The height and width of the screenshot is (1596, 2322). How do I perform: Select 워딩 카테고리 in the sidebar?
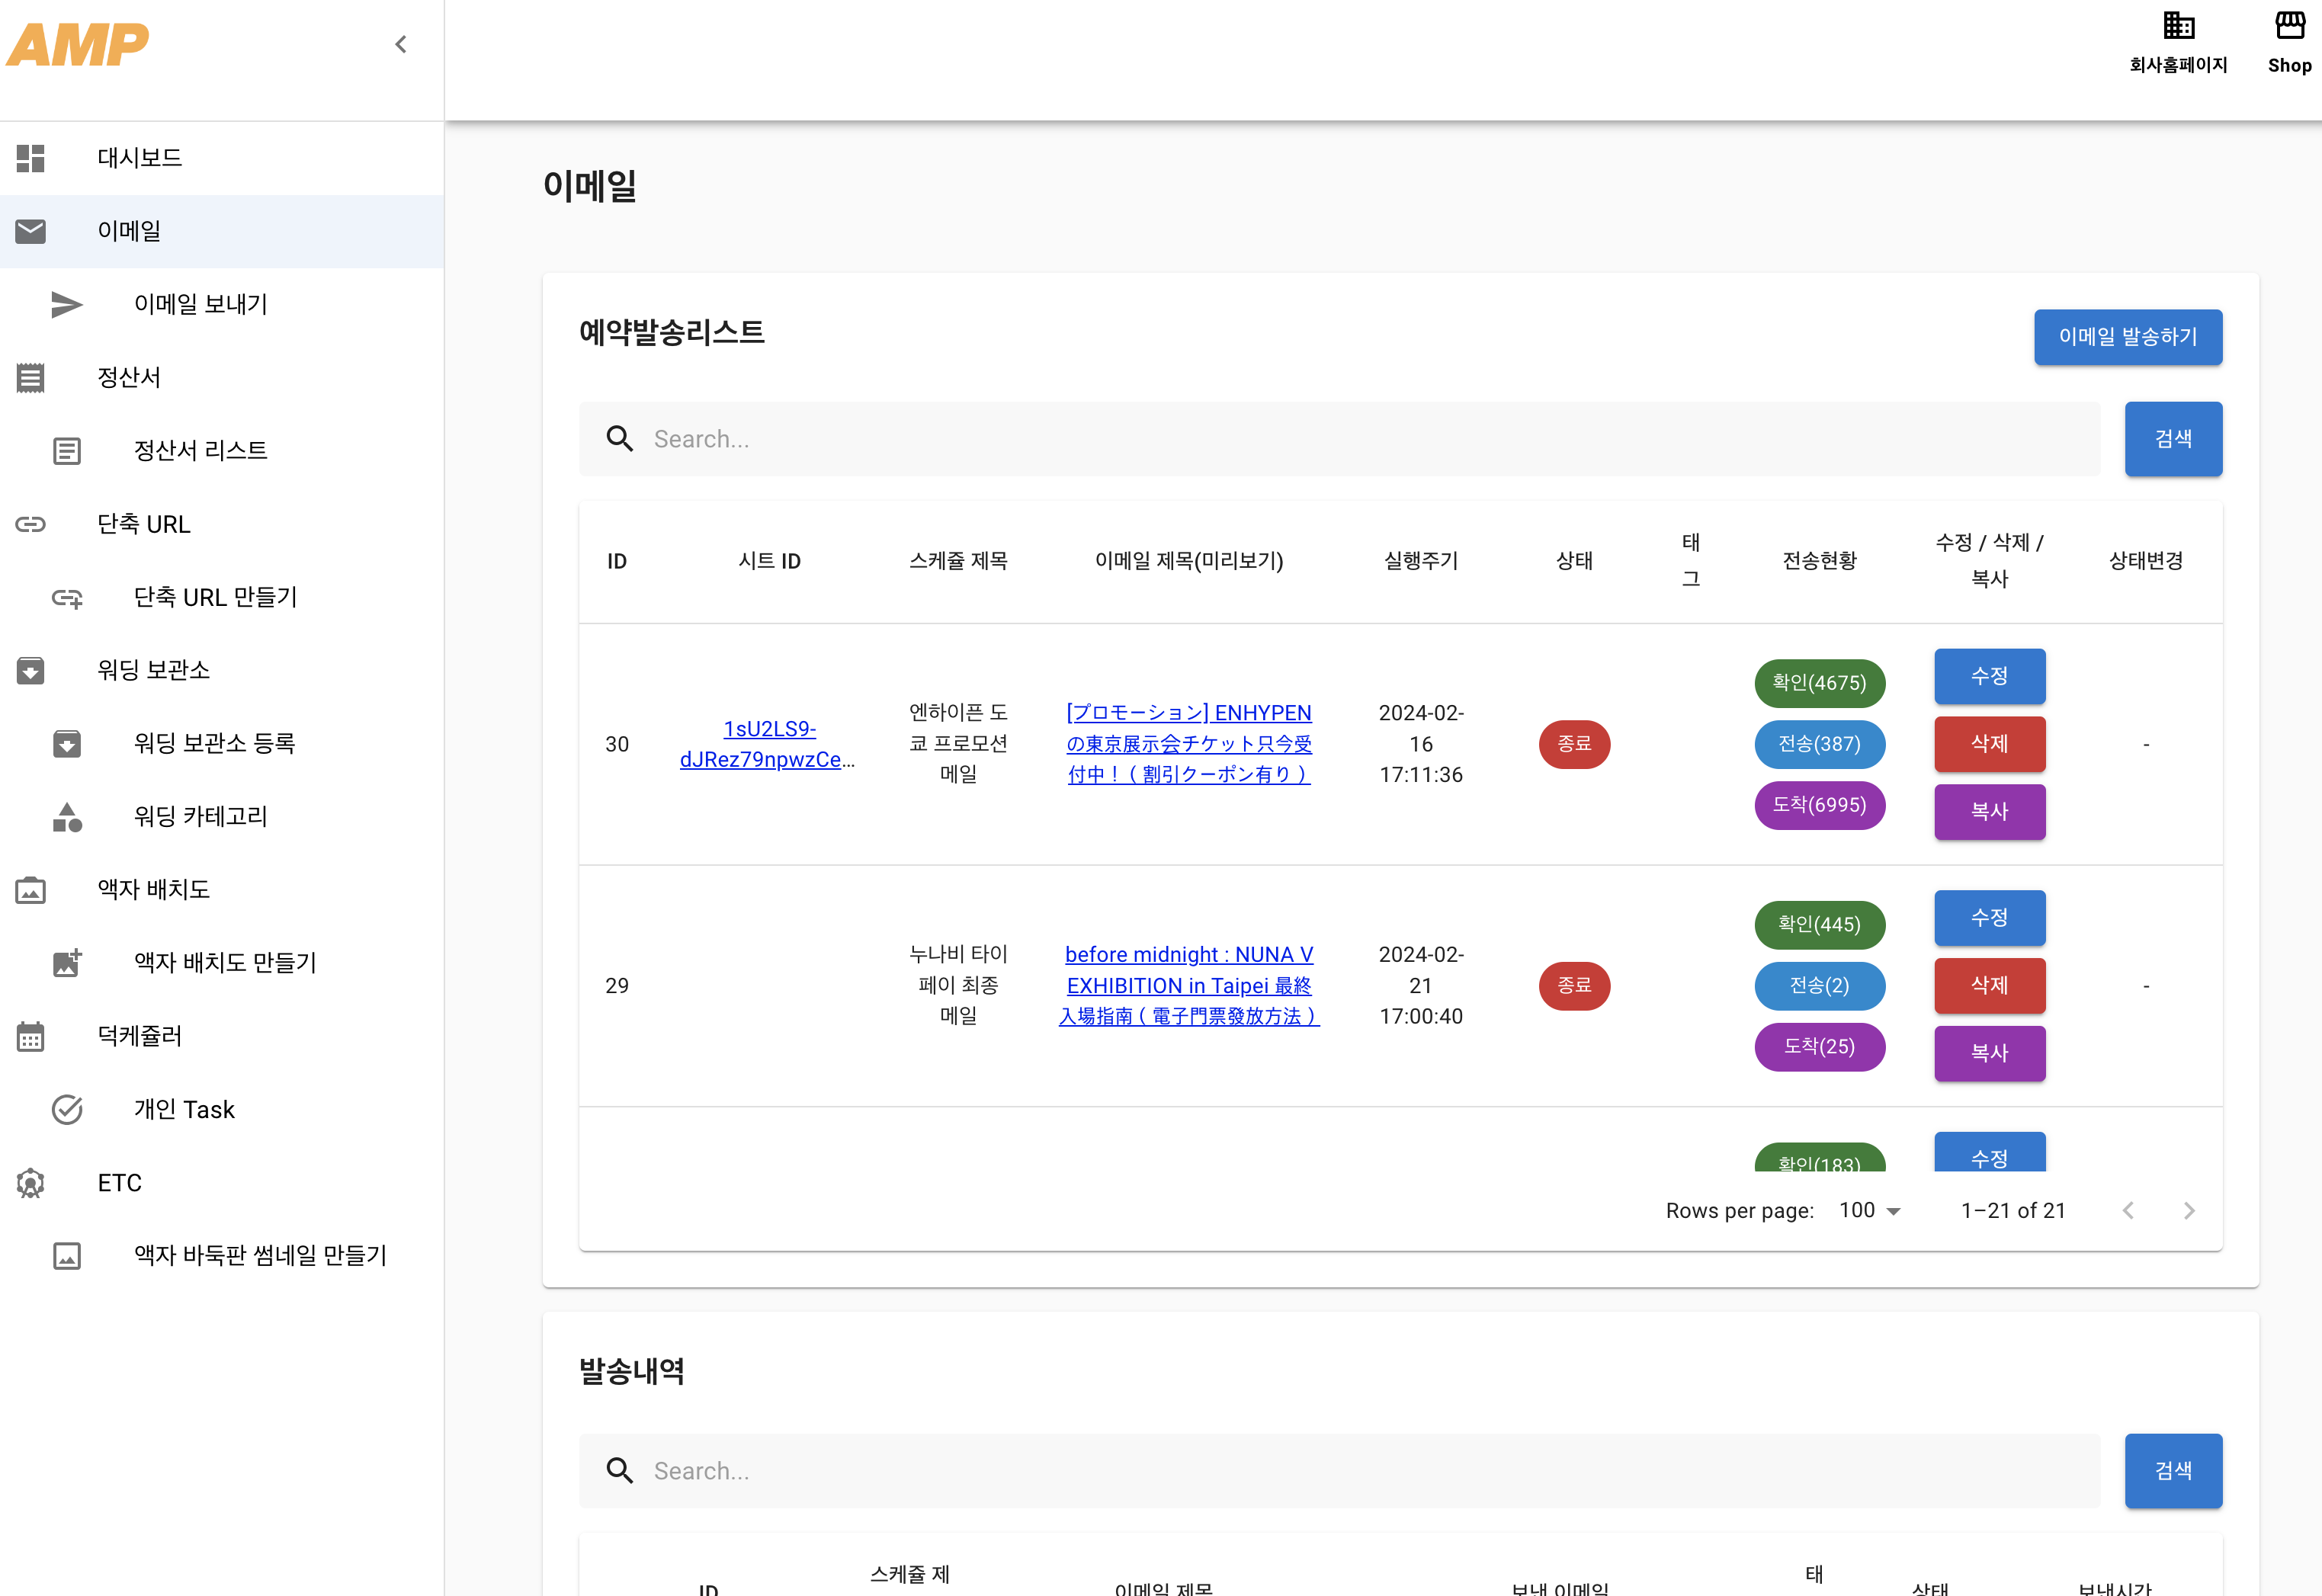tap(201, 816)
